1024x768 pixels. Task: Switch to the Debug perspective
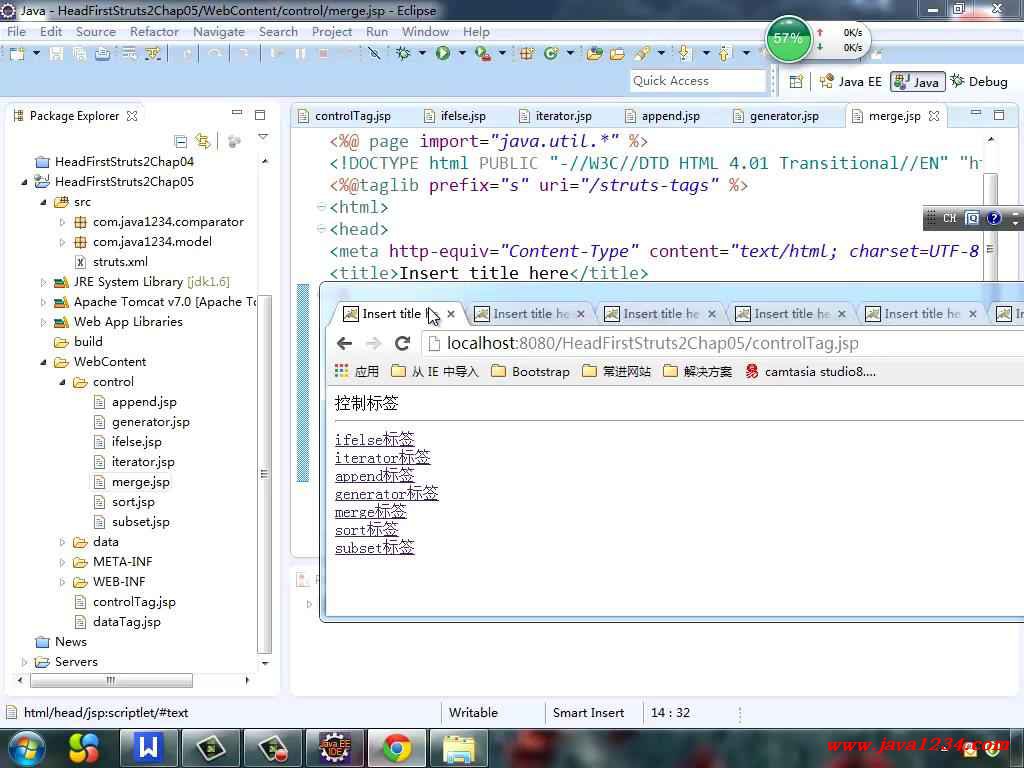[x=979, y=81]
